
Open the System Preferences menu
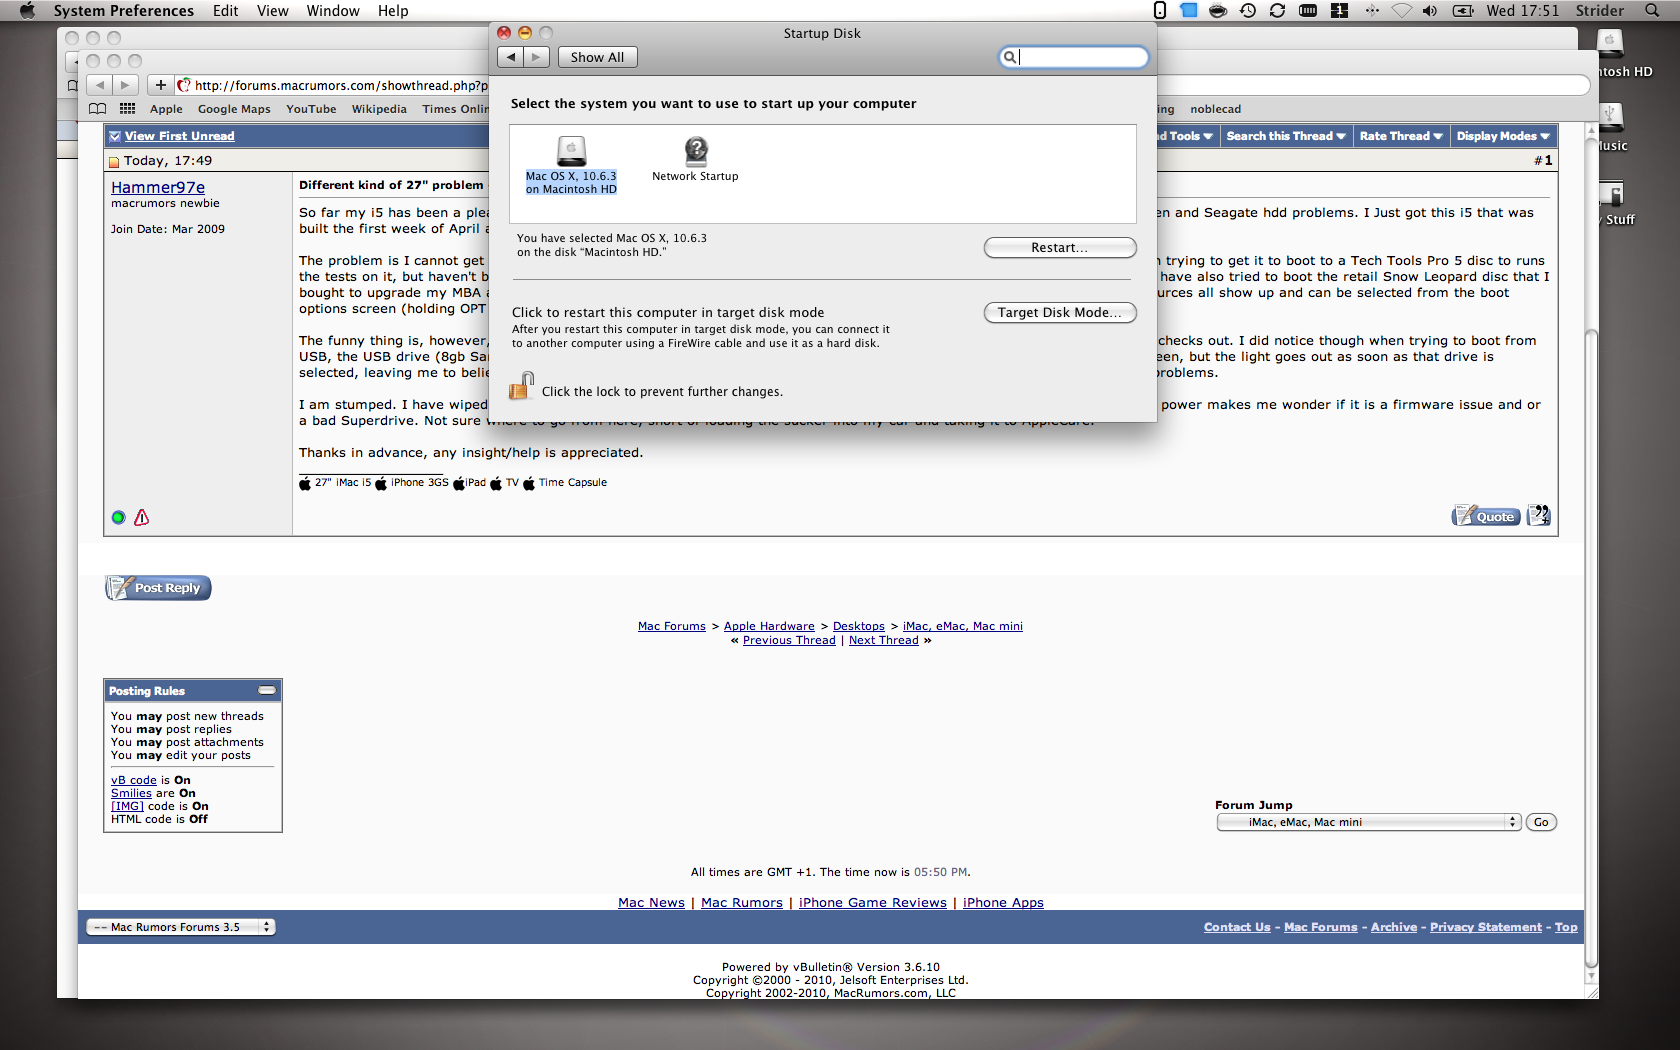click(x=124, y=11)
